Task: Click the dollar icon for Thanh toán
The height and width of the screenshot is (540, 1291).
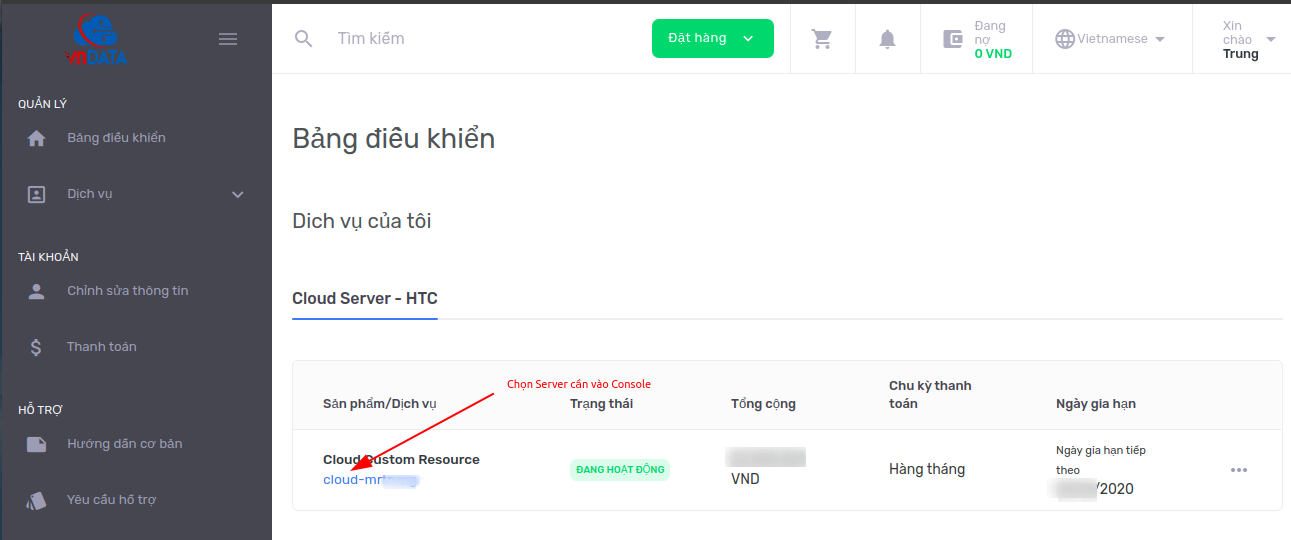Action: coord(37,348)
